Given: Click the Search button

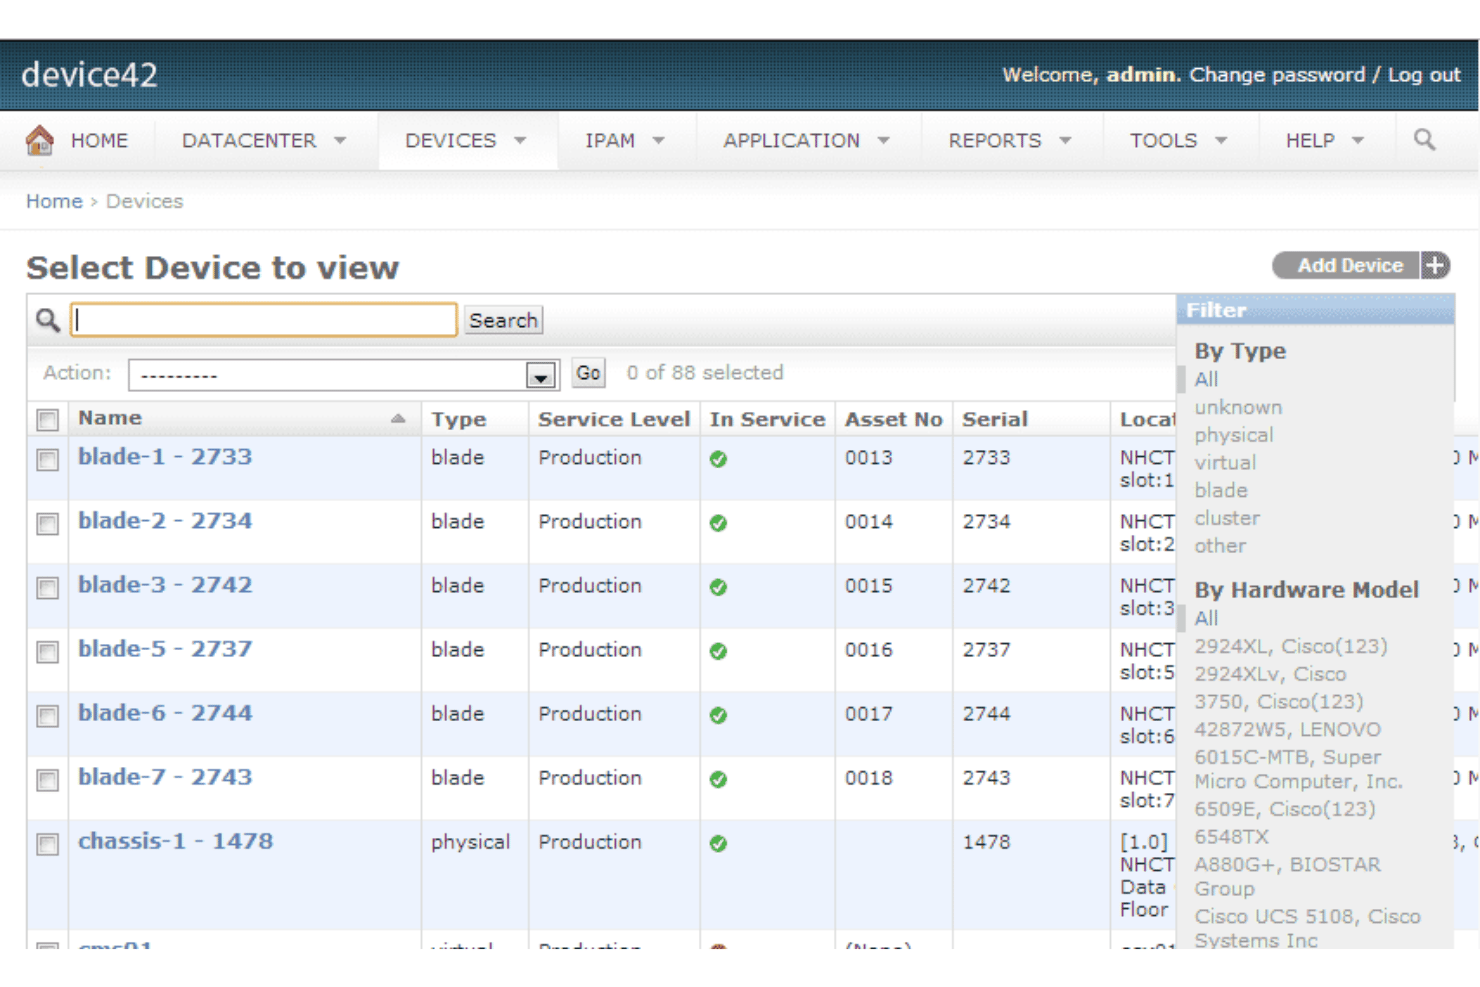Looking at the screenshot, I should click(503, 320).
